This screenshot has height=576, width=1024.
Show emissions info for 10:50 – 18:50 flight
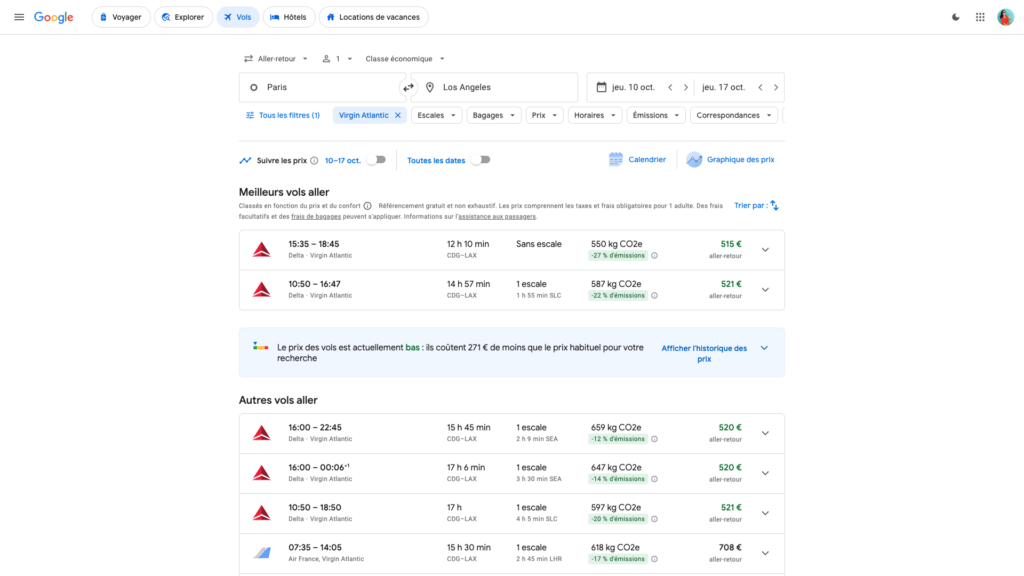654,519
